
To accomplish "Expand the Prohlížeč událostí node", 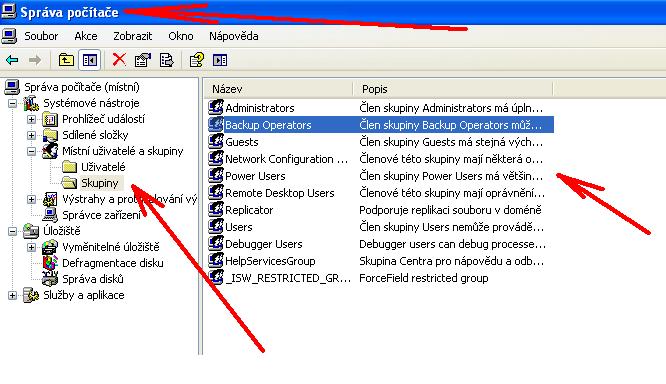I will pos(31,119).
